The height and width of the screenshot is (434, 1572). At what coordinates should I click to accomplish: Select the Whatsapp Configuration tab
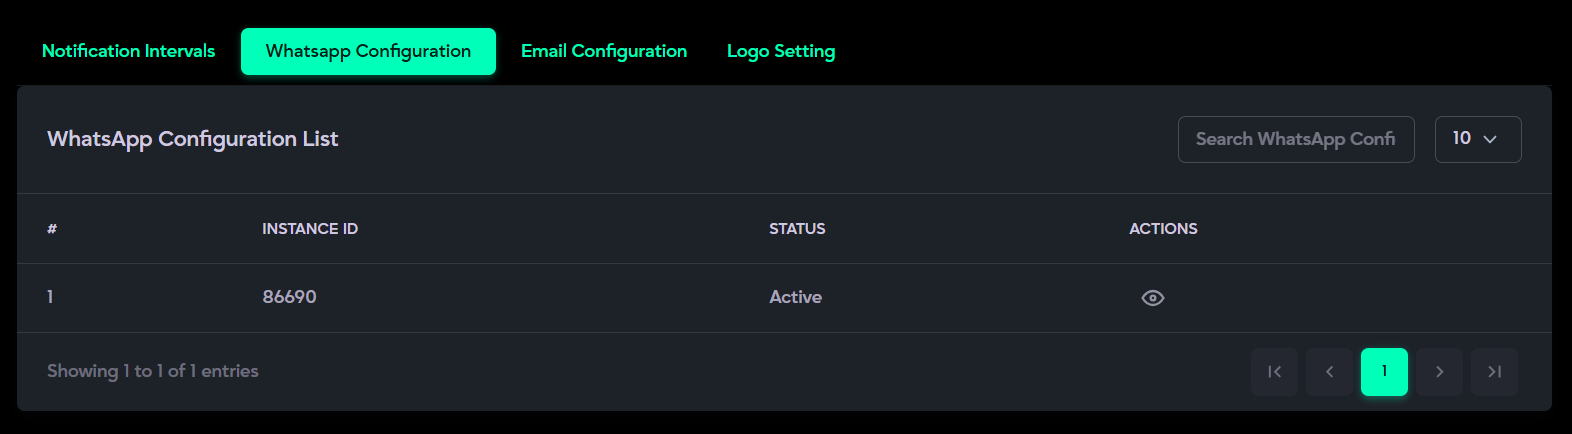pos(368,51)
